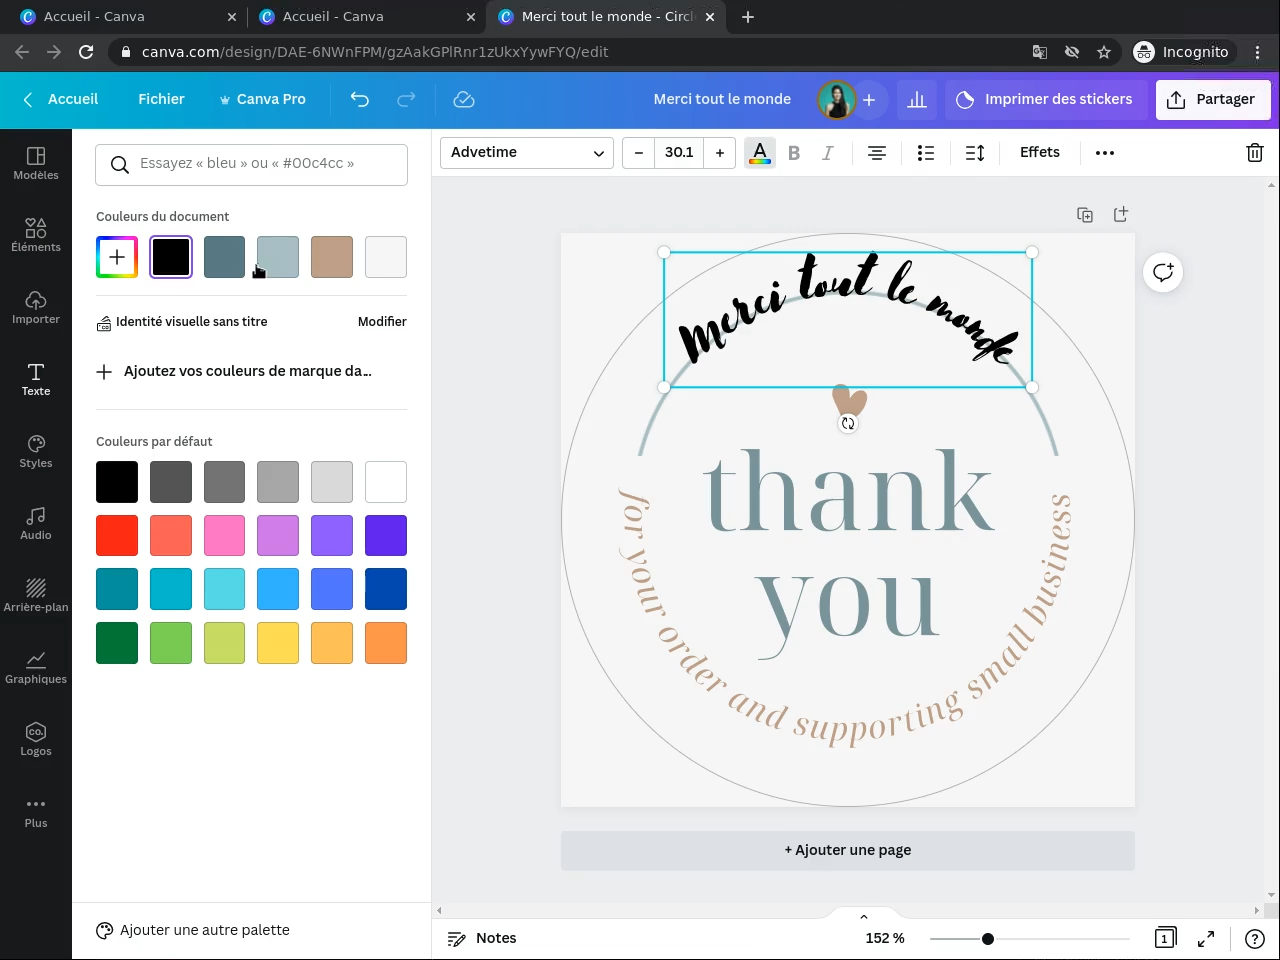Open the Texte panel
Image resolution: width=1280 pixels, height=960 pixels.
[36, 379]
